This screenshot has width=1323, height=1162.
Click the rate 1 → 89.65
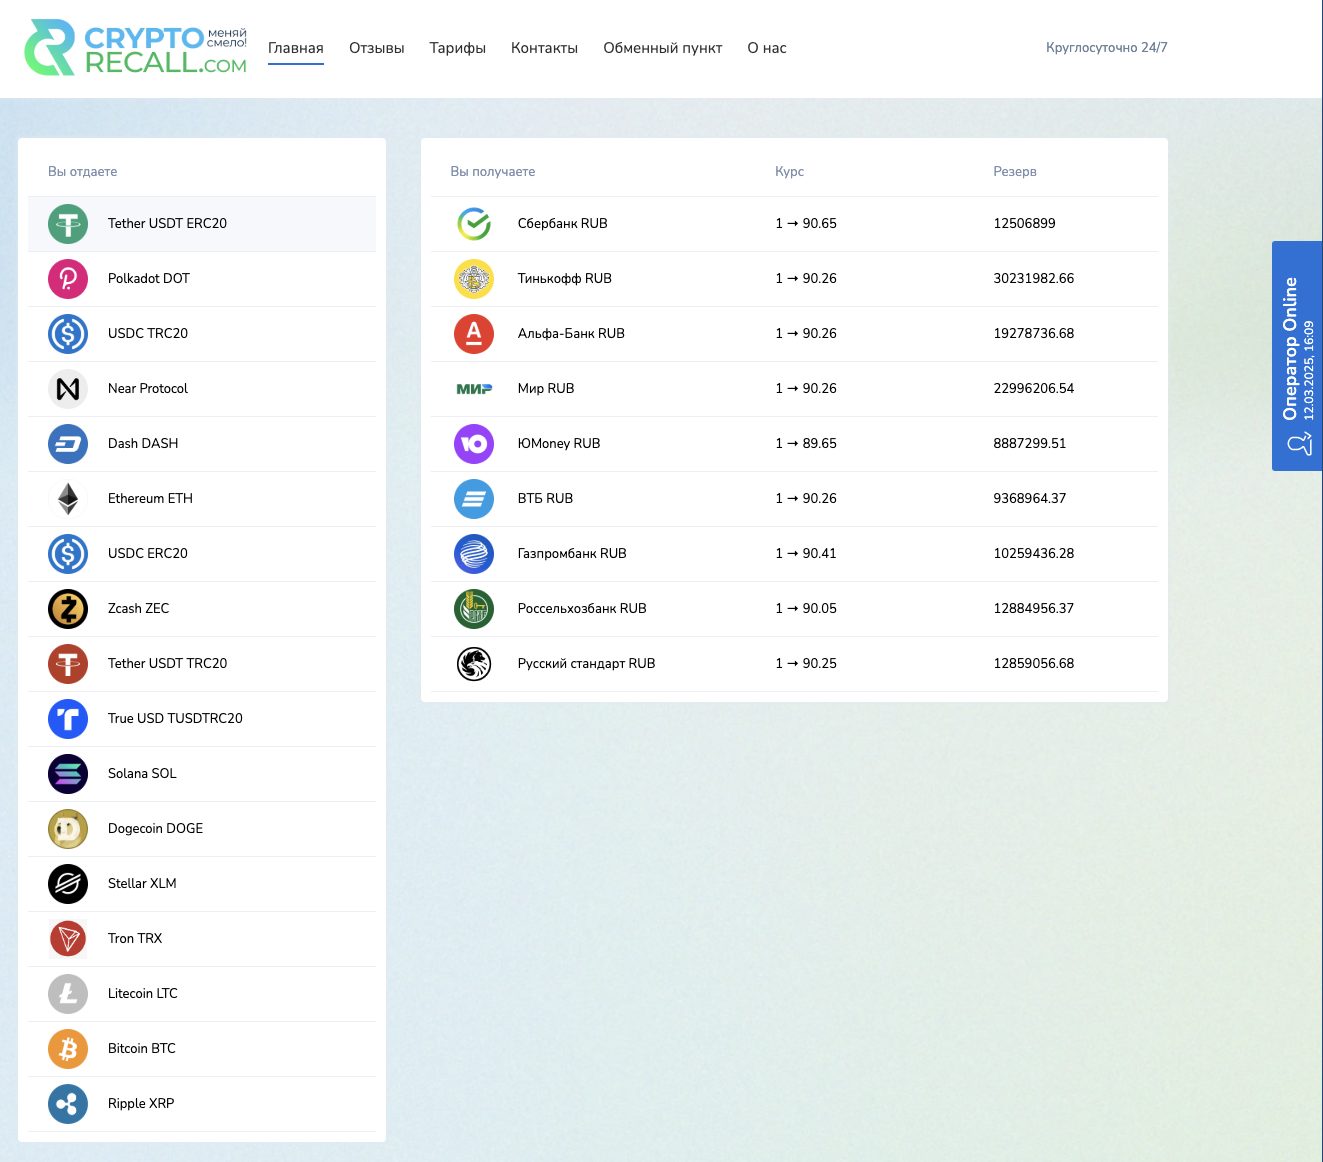(806, 444)
